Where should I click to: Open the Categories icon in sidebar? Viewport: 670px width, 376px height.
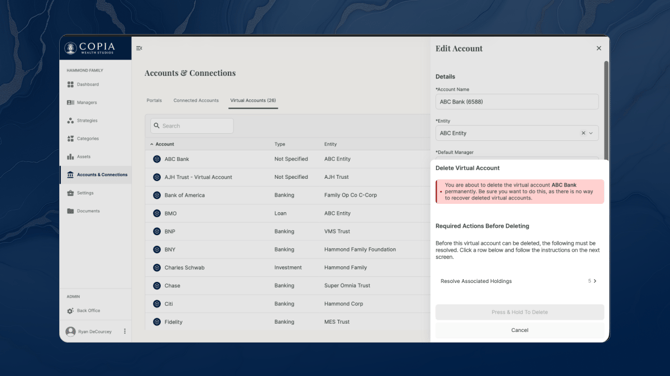pos(71,138)
